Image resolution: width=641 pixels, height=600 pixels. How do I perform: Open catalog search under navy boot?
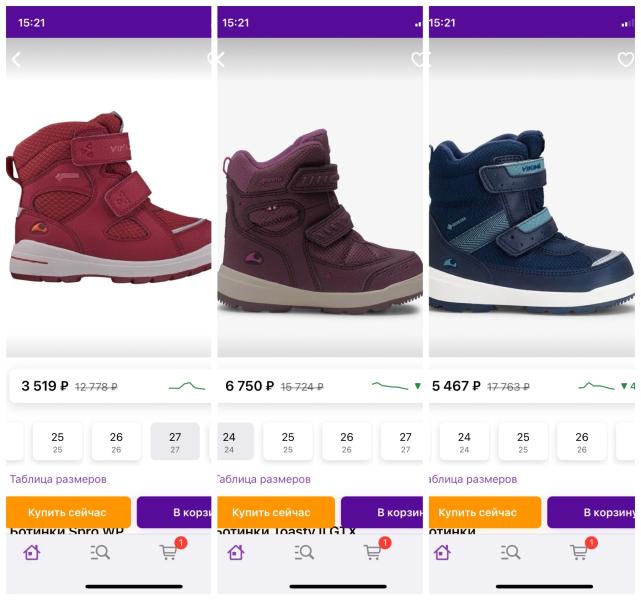pyautogui.click(x=511, y=553)
